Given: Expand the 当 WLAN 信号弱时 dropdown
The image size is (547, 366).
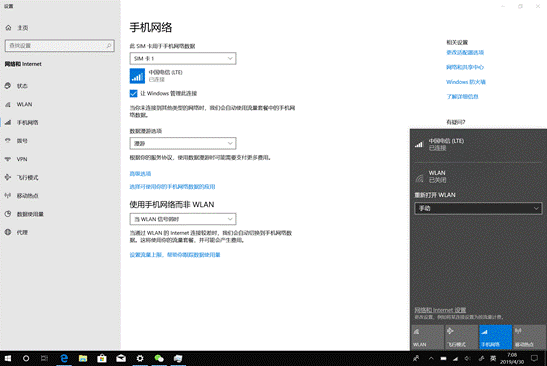Looking at the screenshot, I should (x=183, y=219).
